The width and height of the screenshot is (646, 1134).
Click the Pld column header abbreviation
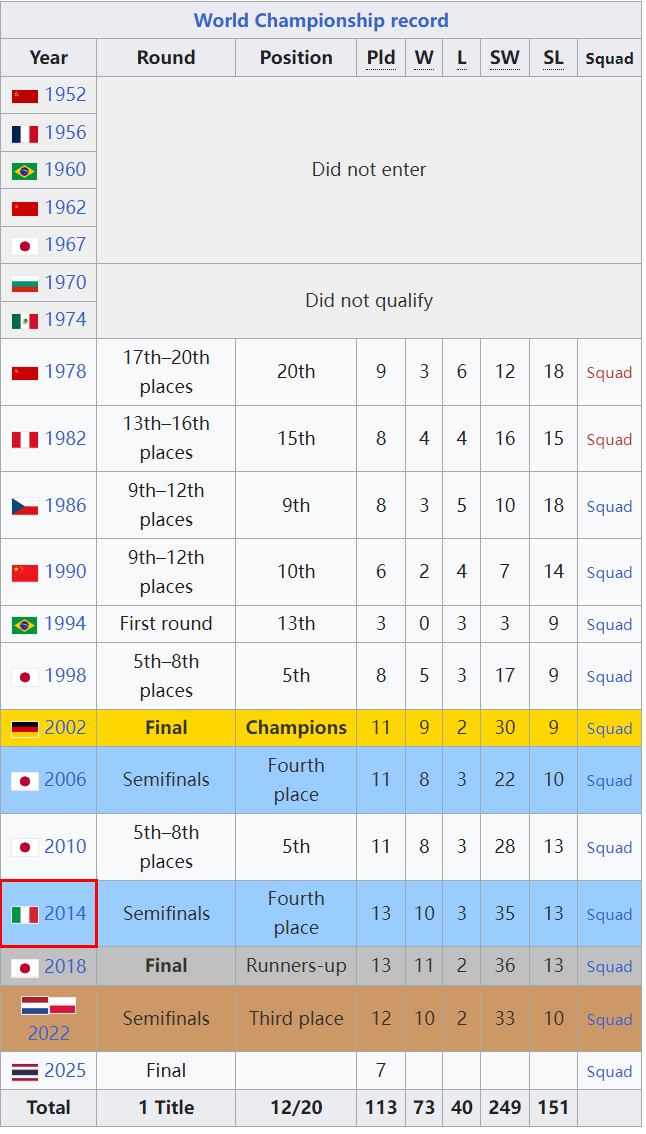coord(381,58)
